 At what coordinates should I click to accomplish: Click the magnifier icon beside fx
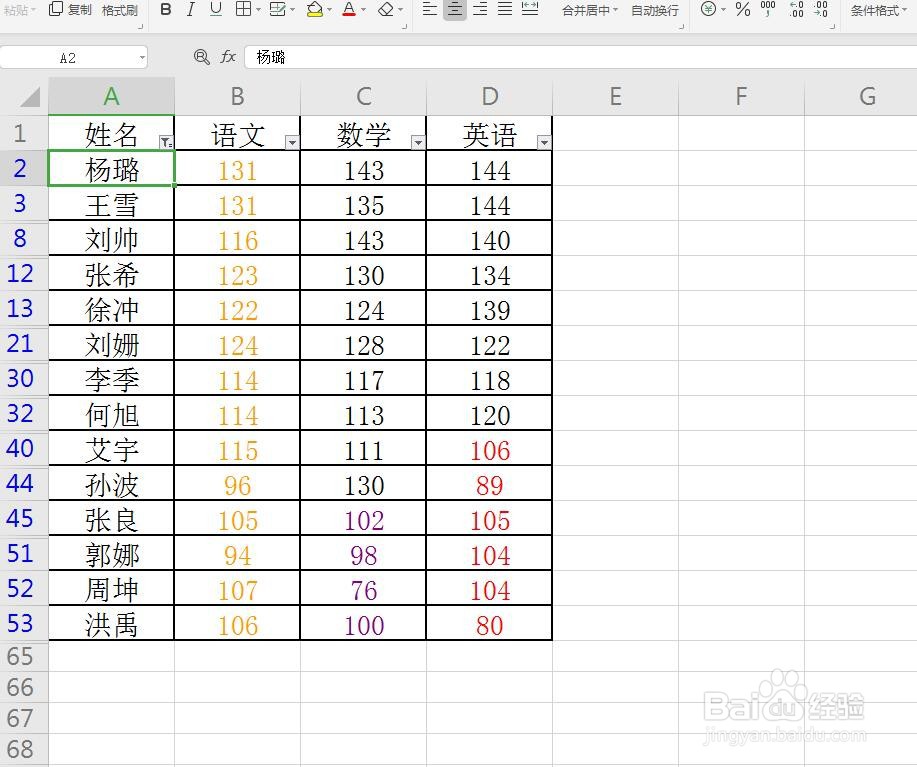tap(201, 57)
